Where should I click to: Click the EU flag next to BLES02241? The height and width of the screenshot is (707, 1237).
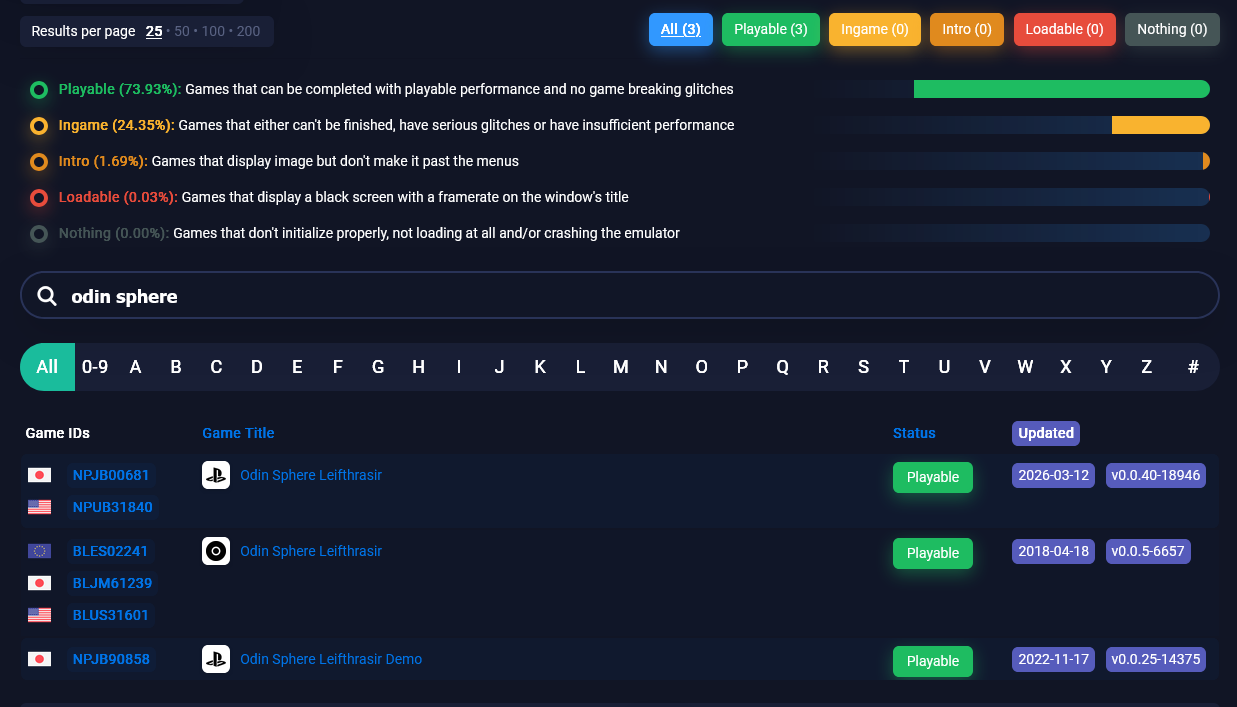coord(39,551)
